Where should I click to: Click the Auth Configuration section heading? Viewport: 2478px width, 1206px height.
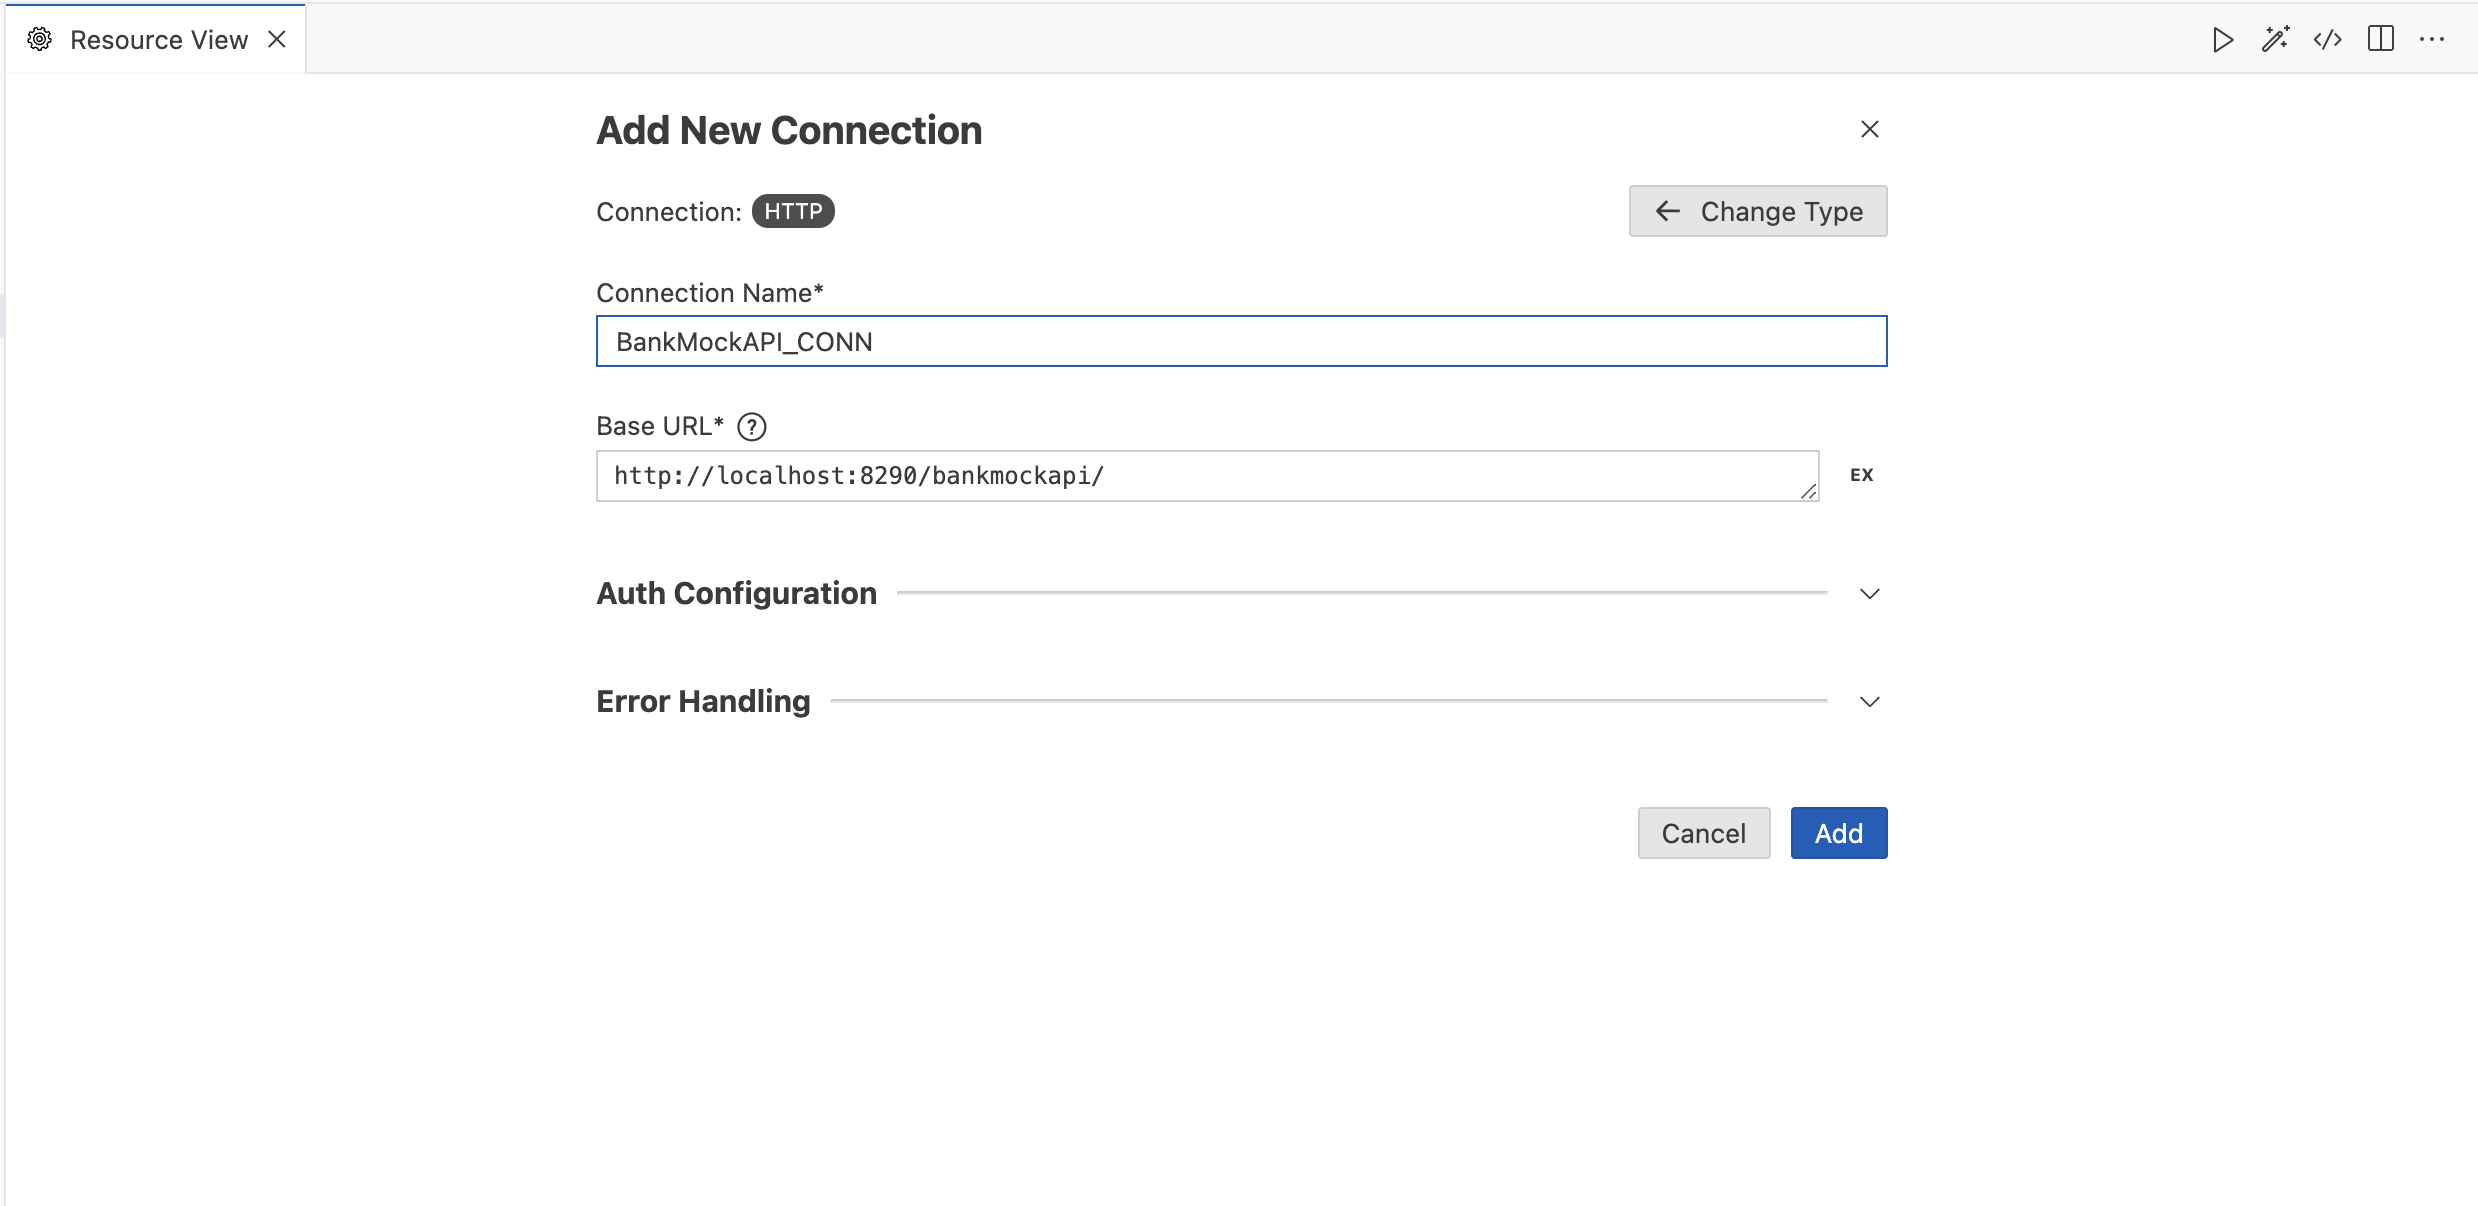[x=737, y=594]
